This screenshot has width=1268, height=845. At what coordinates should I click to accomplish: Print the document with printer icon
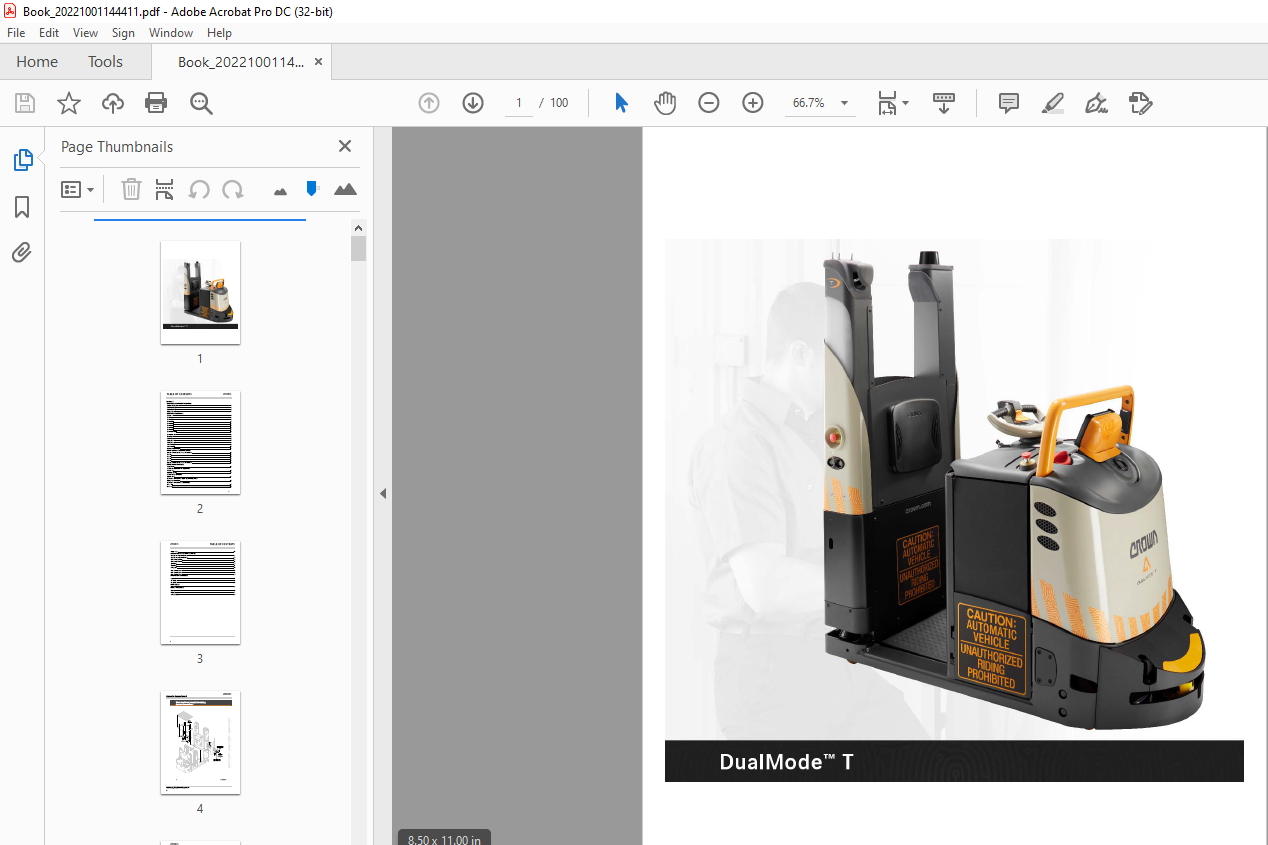tap(156, 103)
